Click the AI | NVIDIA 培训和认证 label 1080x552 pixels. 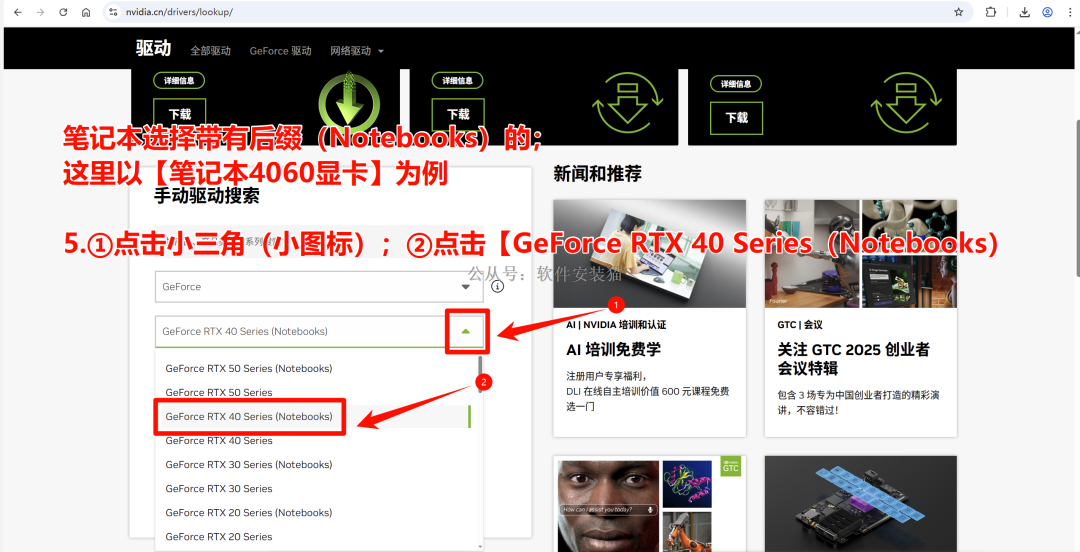coord(616,325)
